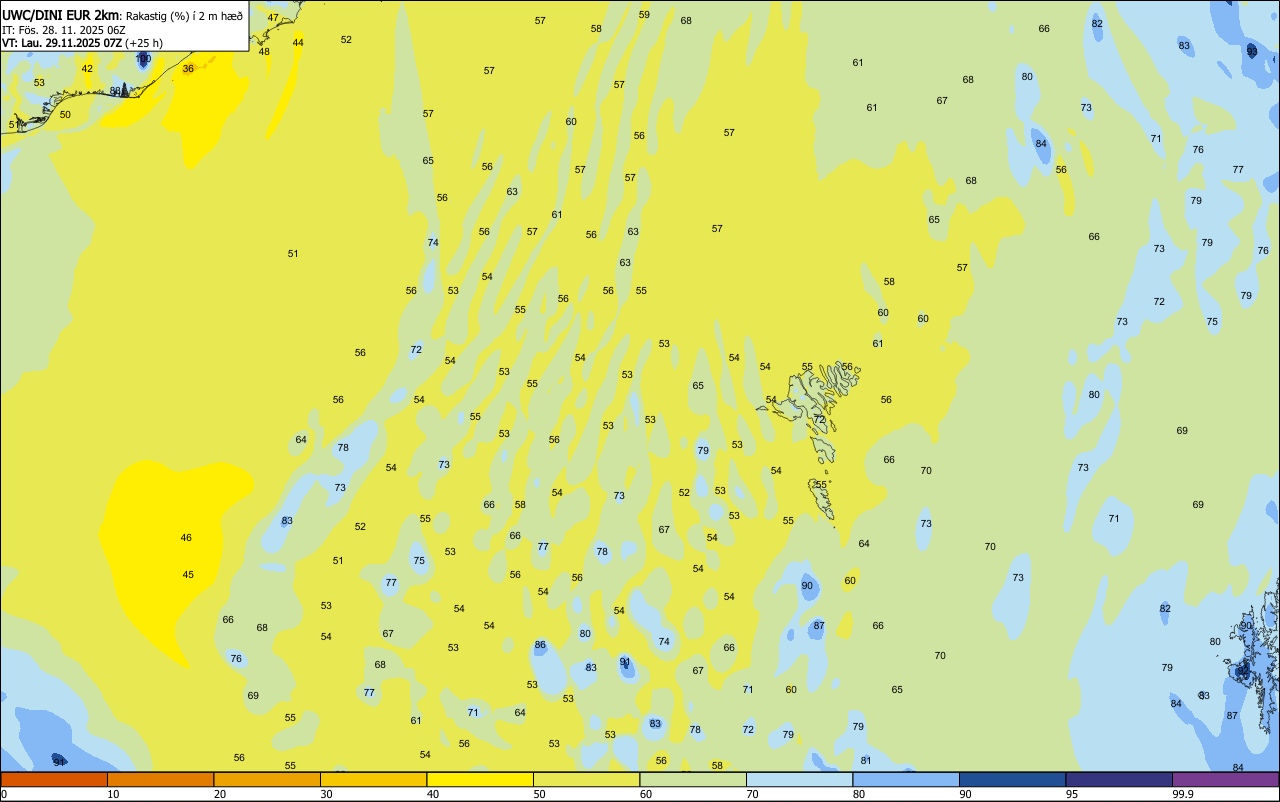This screenshot has width=1280, height=802.
Task: Click the humidity value 86
Action: tap(540, 645)
